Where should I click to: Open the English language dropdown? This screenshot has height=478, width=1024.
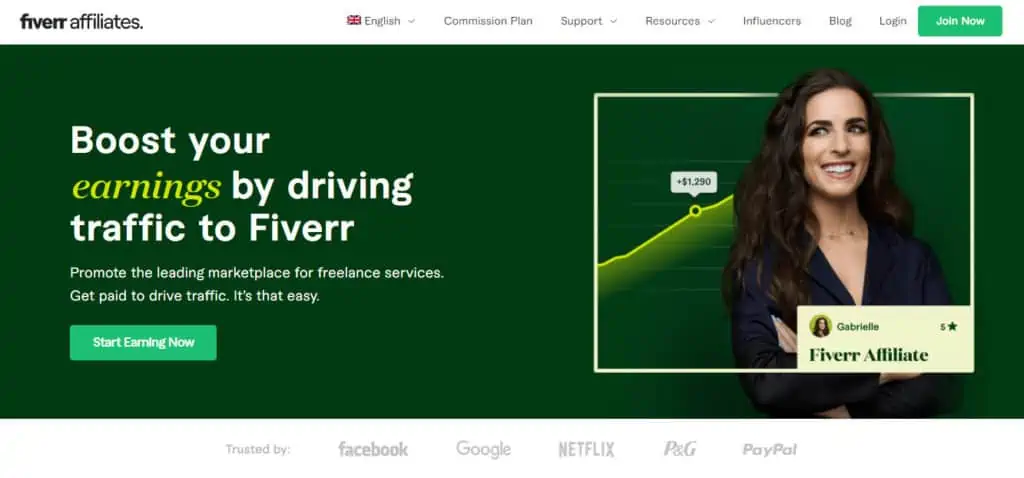pos(381,21)
